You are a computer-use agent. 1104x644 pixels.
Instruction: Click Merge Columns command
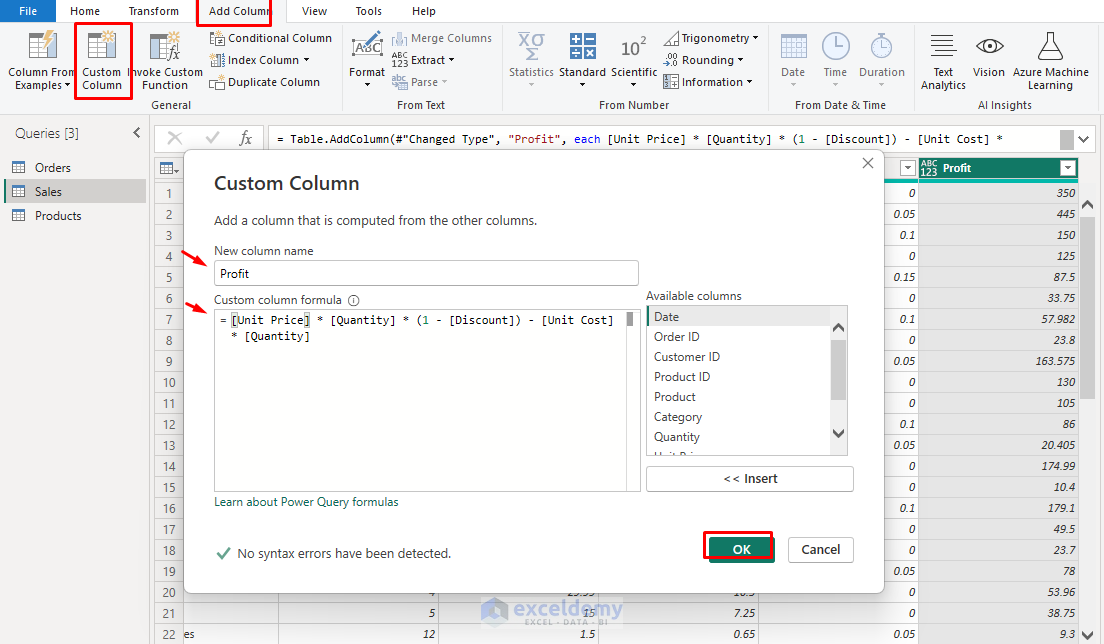442,38
